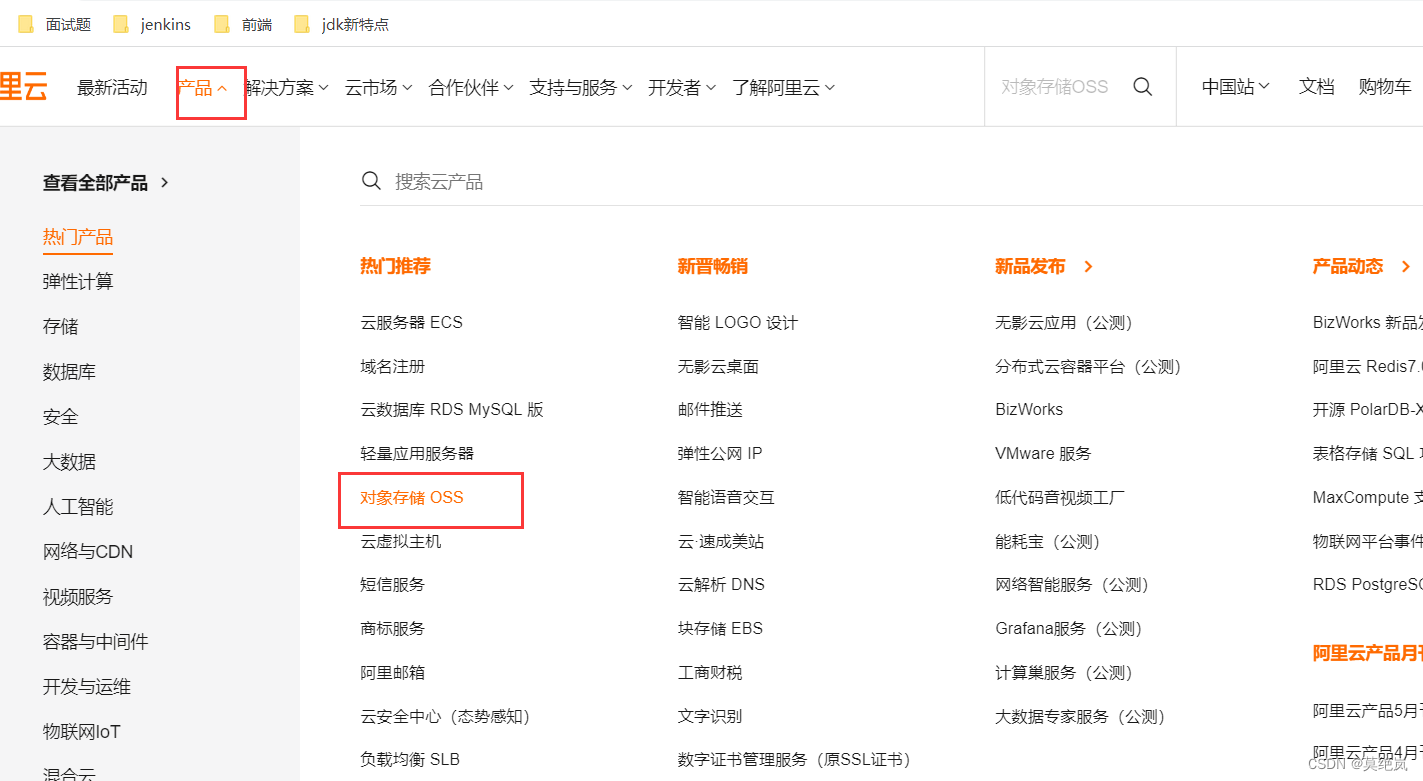This screenshot has height=781, width=1423.
Task: Click the 文字识别 link
Action: click(x=710, y=716)
